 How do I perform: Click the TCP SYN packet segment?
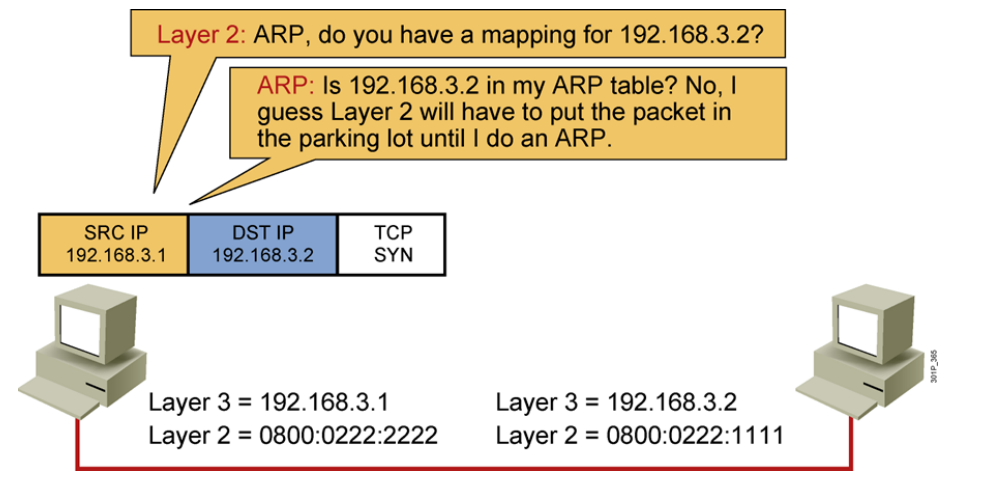click(x=392, y=244)
